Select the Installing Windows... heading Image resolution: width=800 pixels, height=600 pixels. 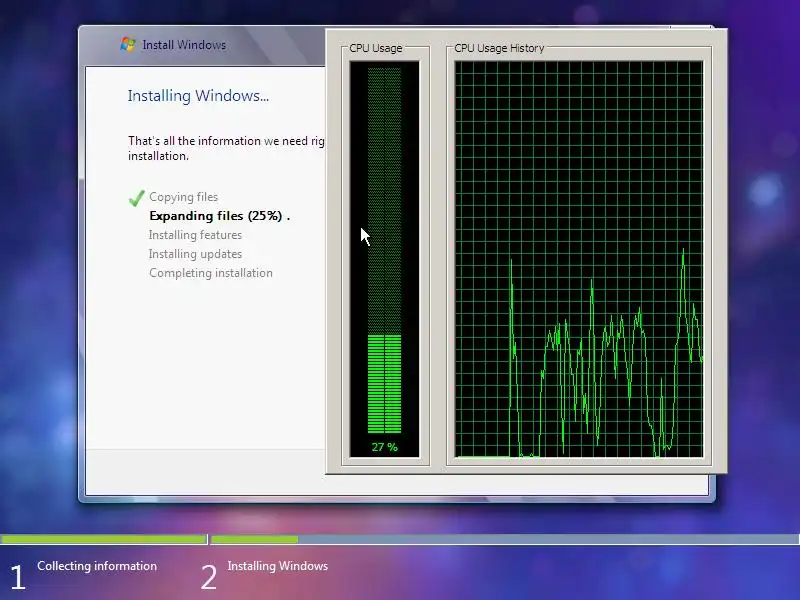pos(198,96)
